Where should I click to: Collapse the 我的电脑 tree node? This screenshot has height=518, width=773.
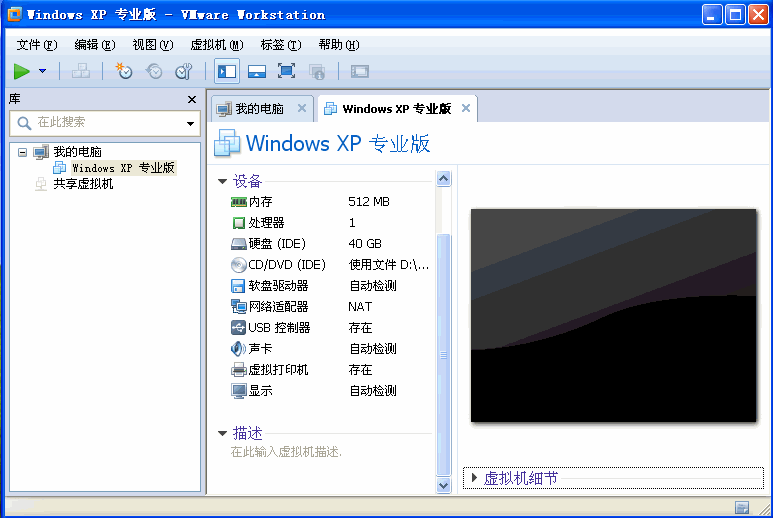point(22,152)
